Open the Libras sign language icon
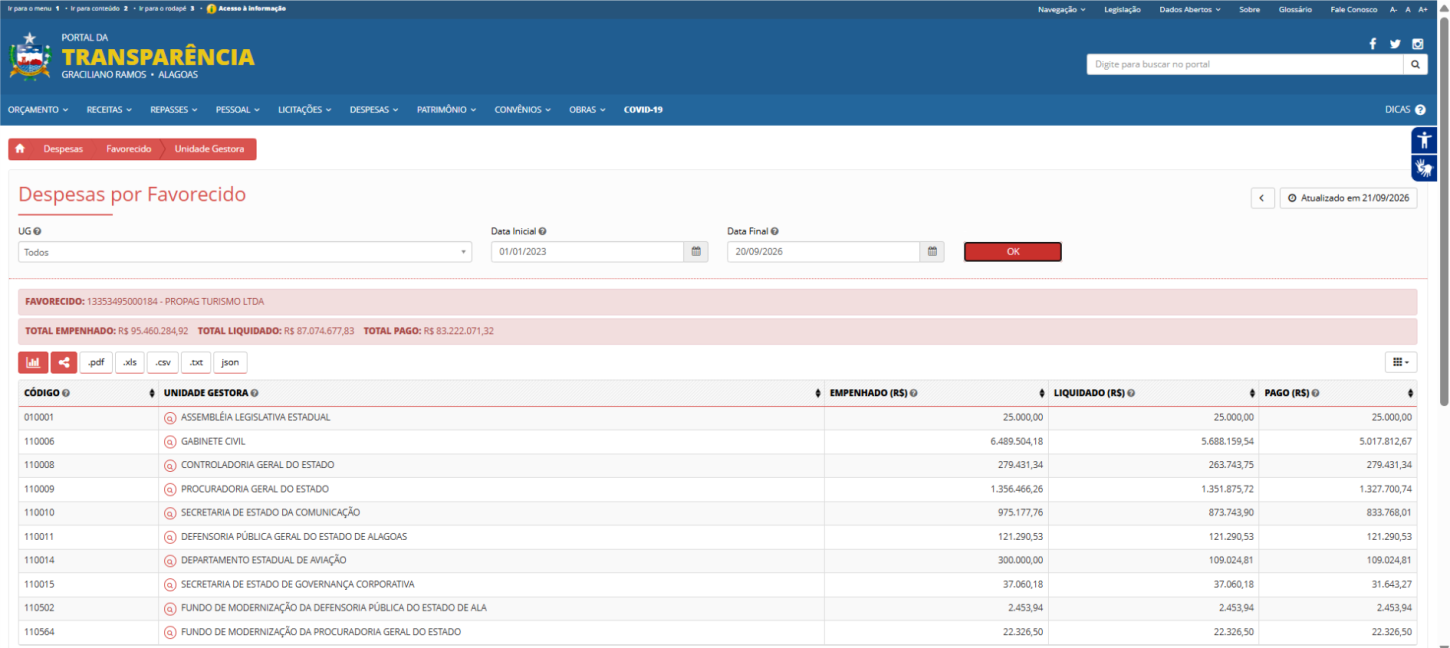 click(x=1424, y=168)
